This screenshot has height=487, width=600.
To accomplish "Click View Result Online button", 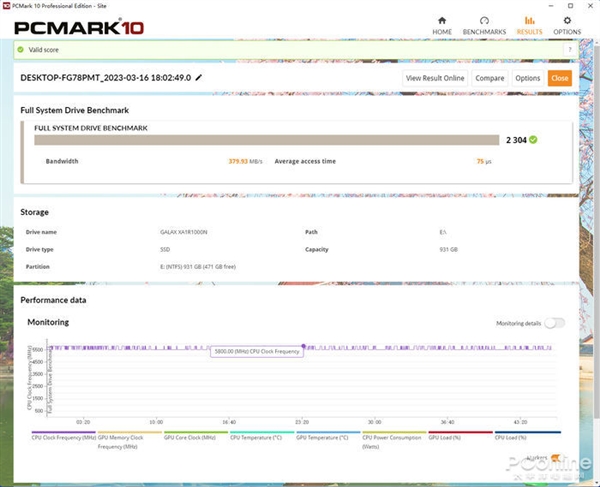I will tap(435, 78).
